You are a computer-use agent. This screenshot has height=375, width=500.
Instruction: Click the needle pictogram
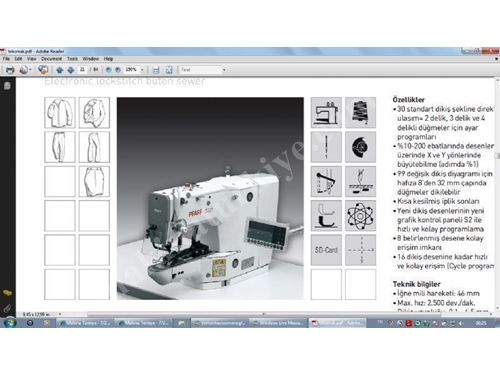326,147
